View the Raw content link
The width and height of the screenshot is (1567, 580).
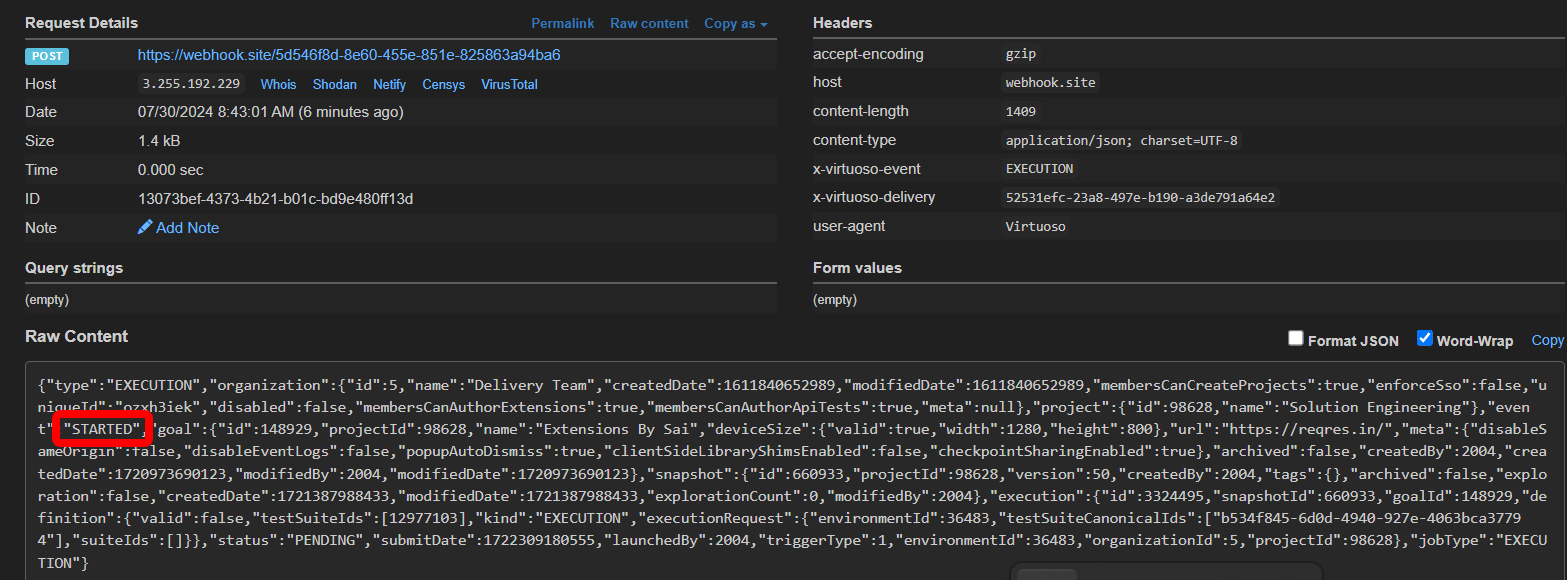(x=649, y=23)
